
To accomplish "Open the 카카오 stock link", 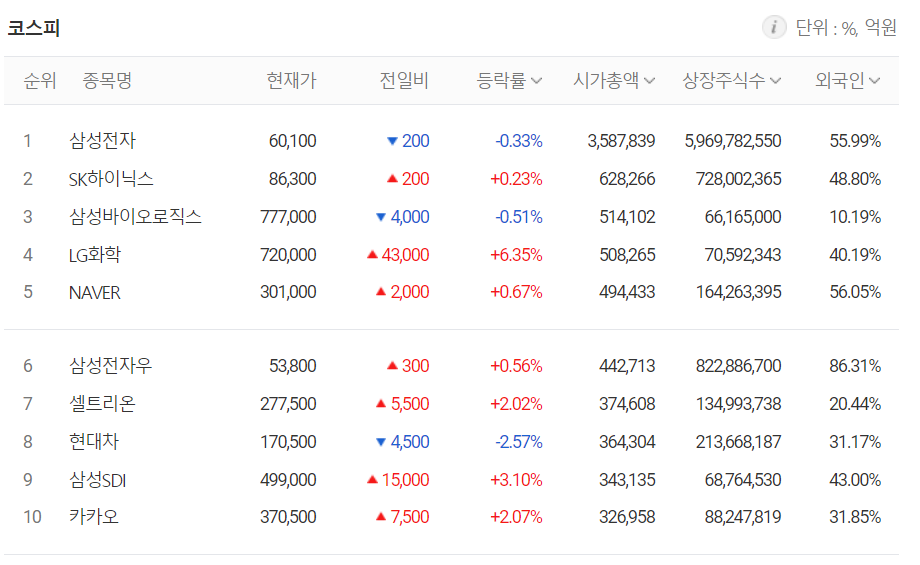I will pos(94,517).
